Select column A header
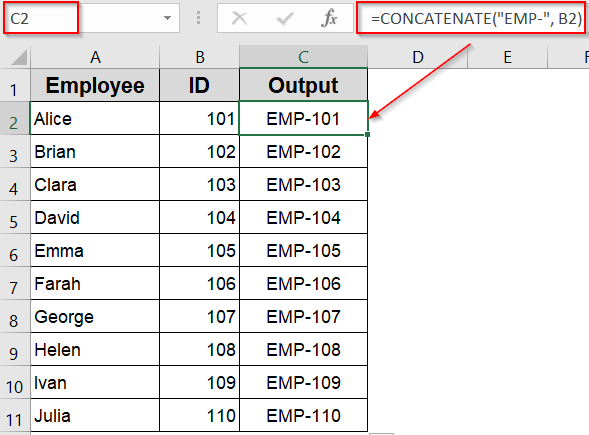This screenshot has width=589, height=435. click(x=95, y=57)
